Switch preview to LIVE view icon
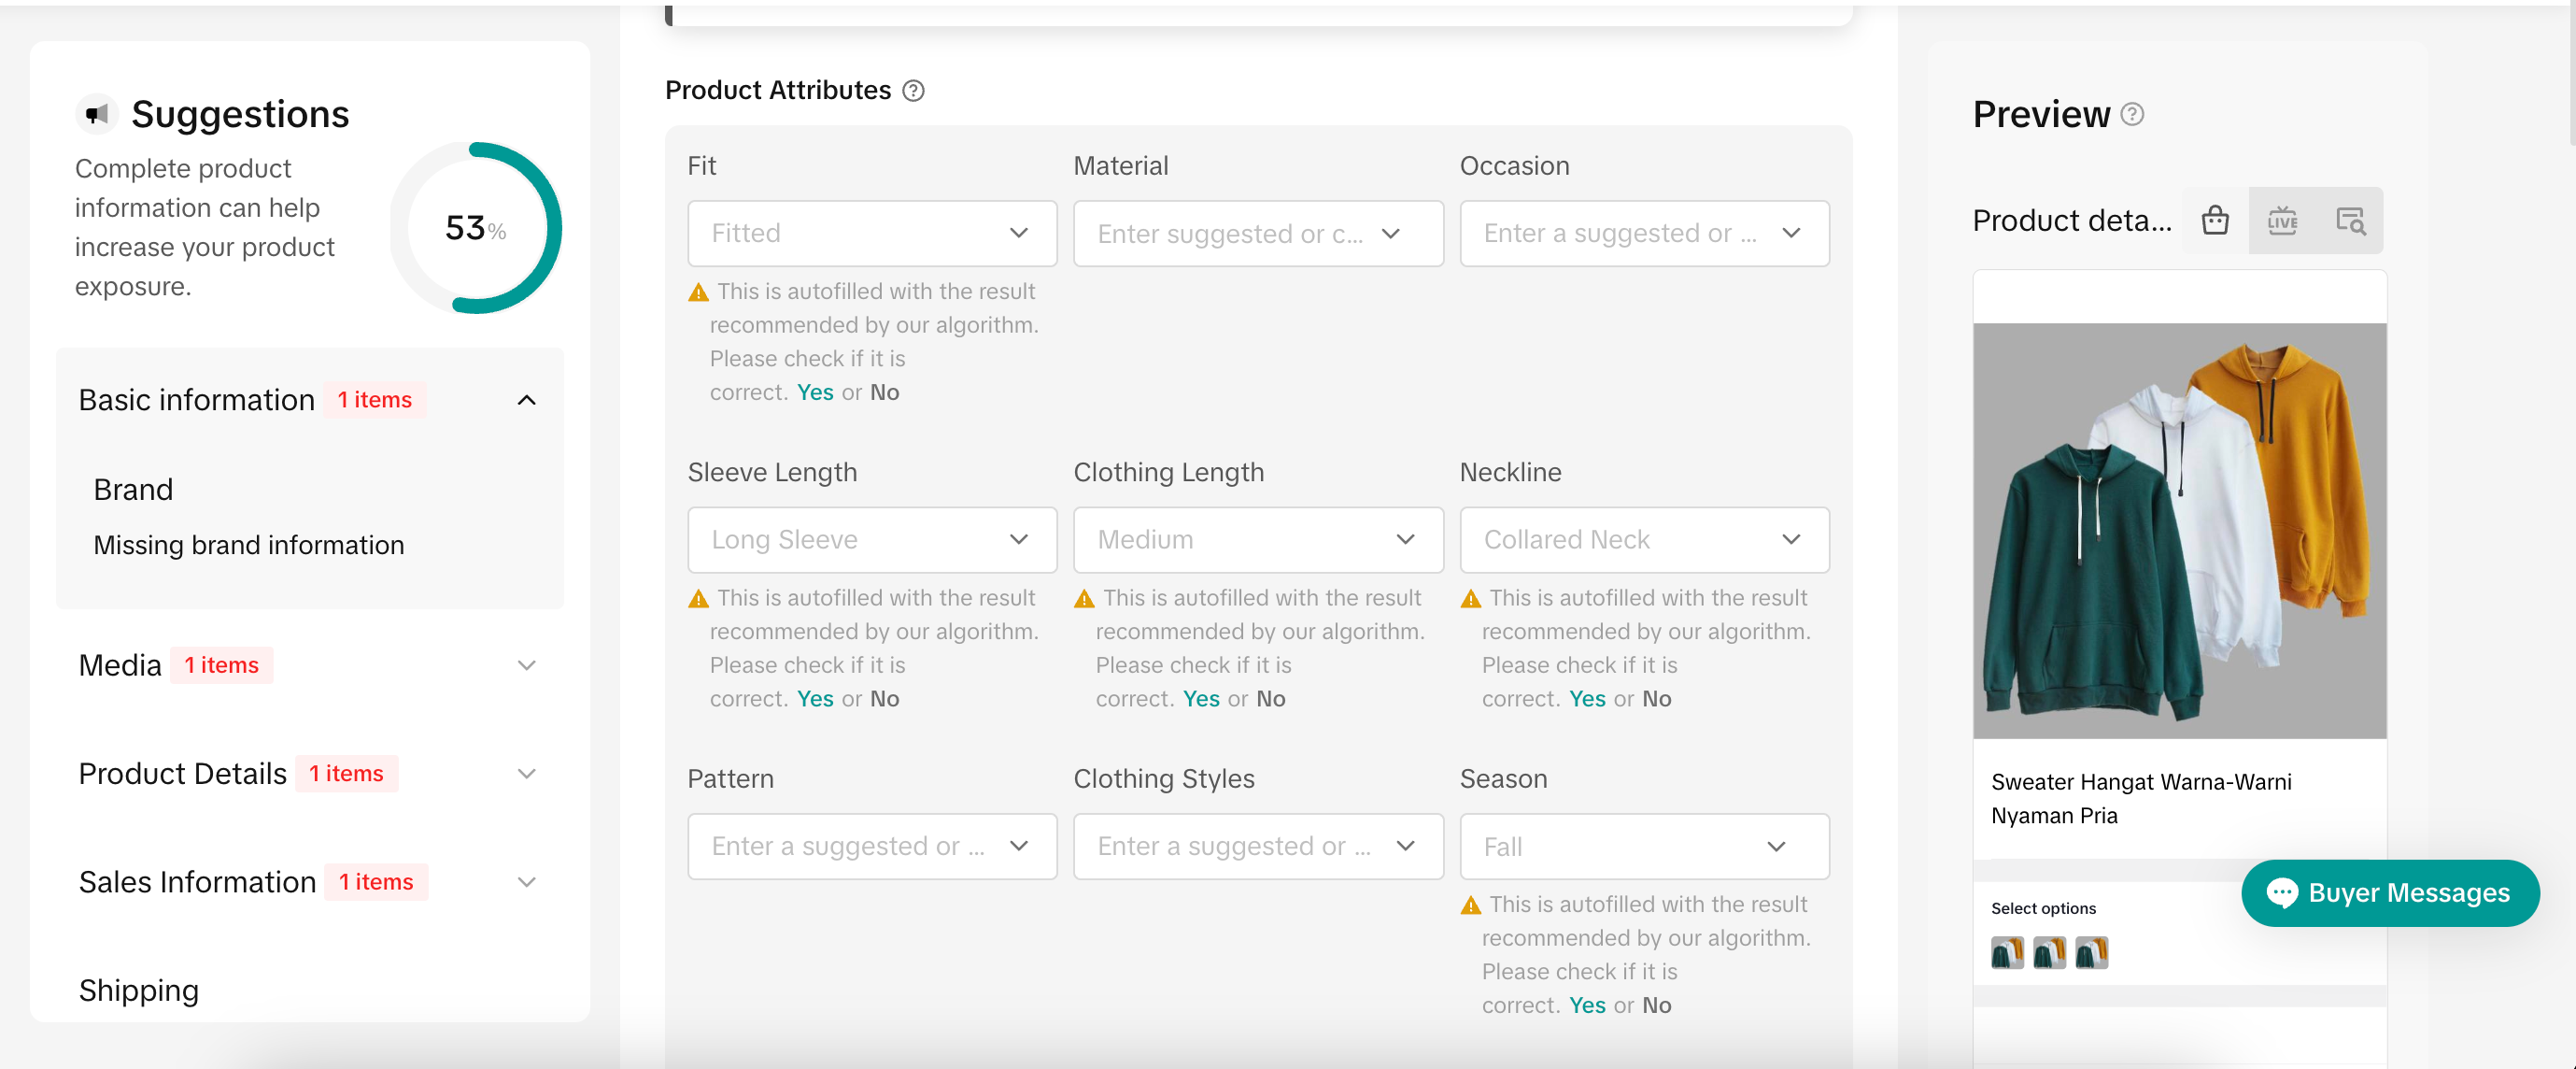 (x=2282, y=220)
